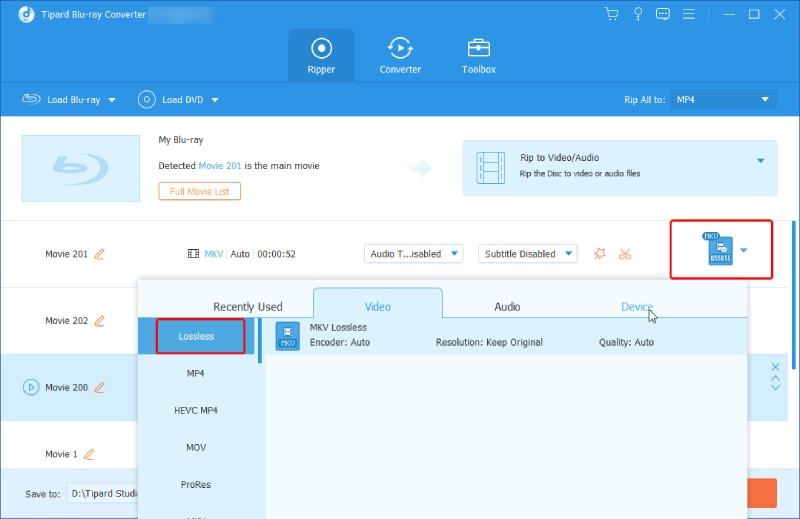This screenshot has width=800, height=519.
Task: Click the MKV format label of Movie 201
Action: 214,254
